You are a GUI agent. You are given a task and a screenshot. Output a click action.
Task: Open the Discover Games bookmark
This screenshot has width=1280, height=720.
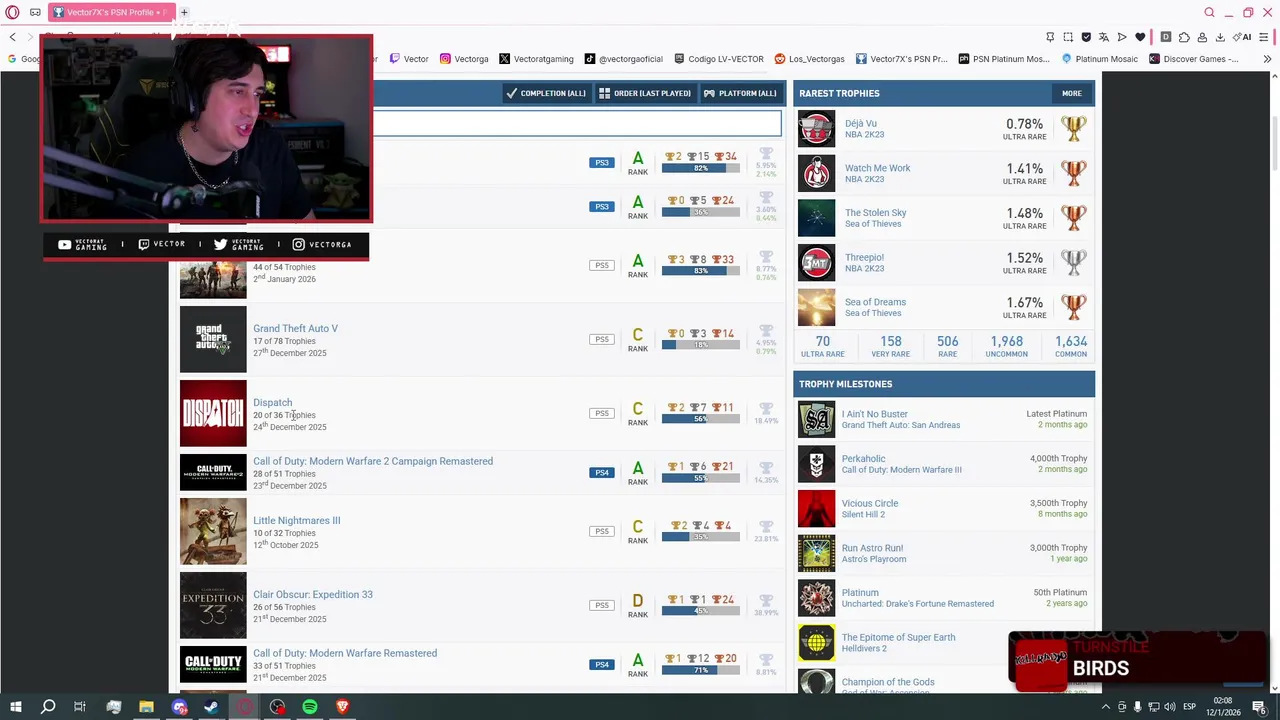[1193, 59]
